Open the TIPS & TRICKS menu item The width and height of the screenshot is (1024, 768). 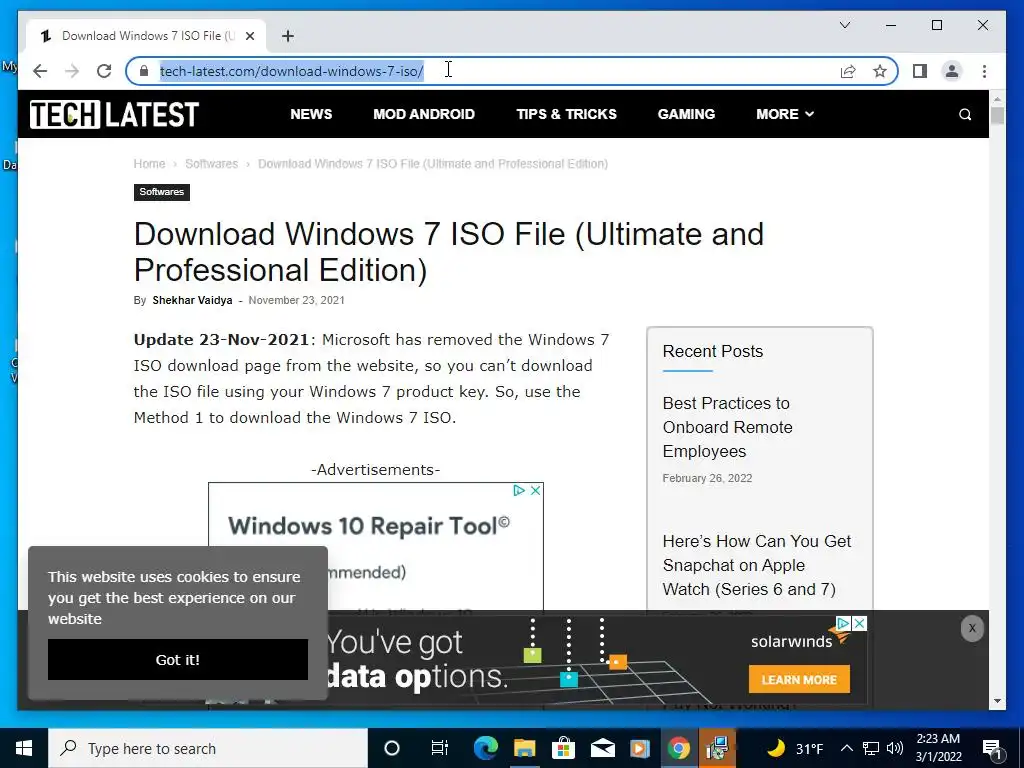coord(566,114)
